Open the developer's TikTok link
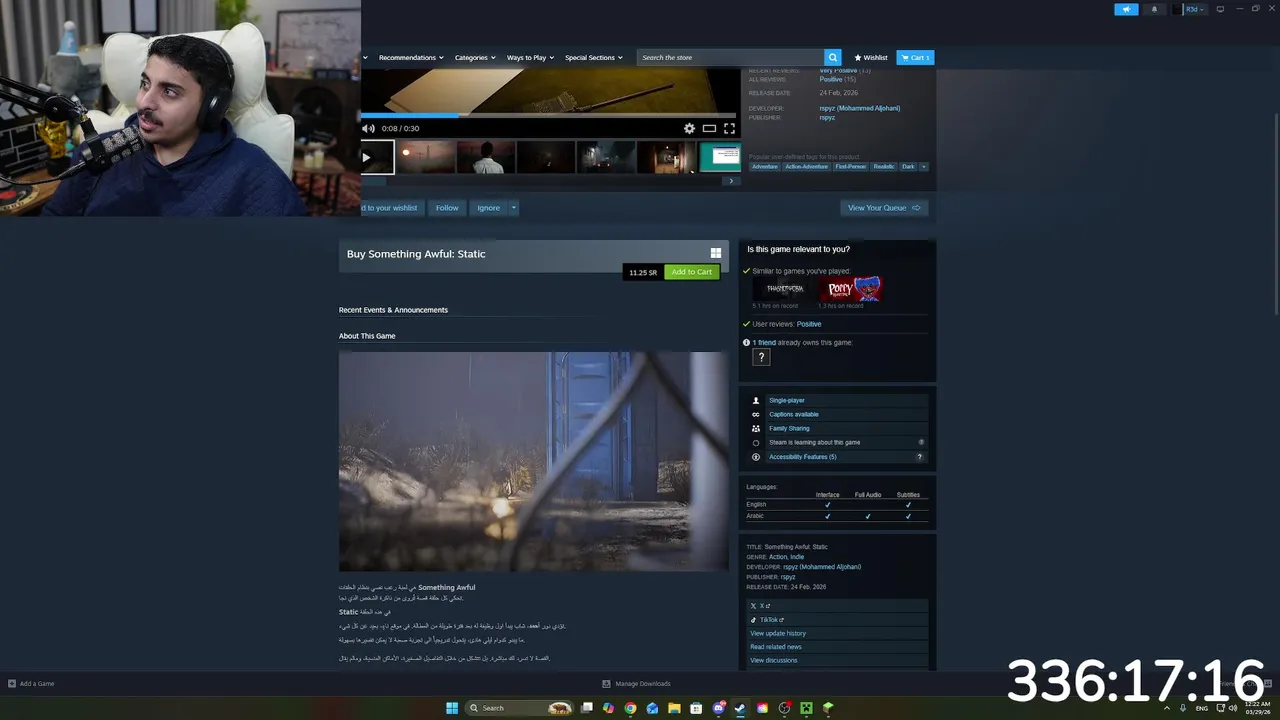The image size is (1280, 720). [x=838, y=620]
